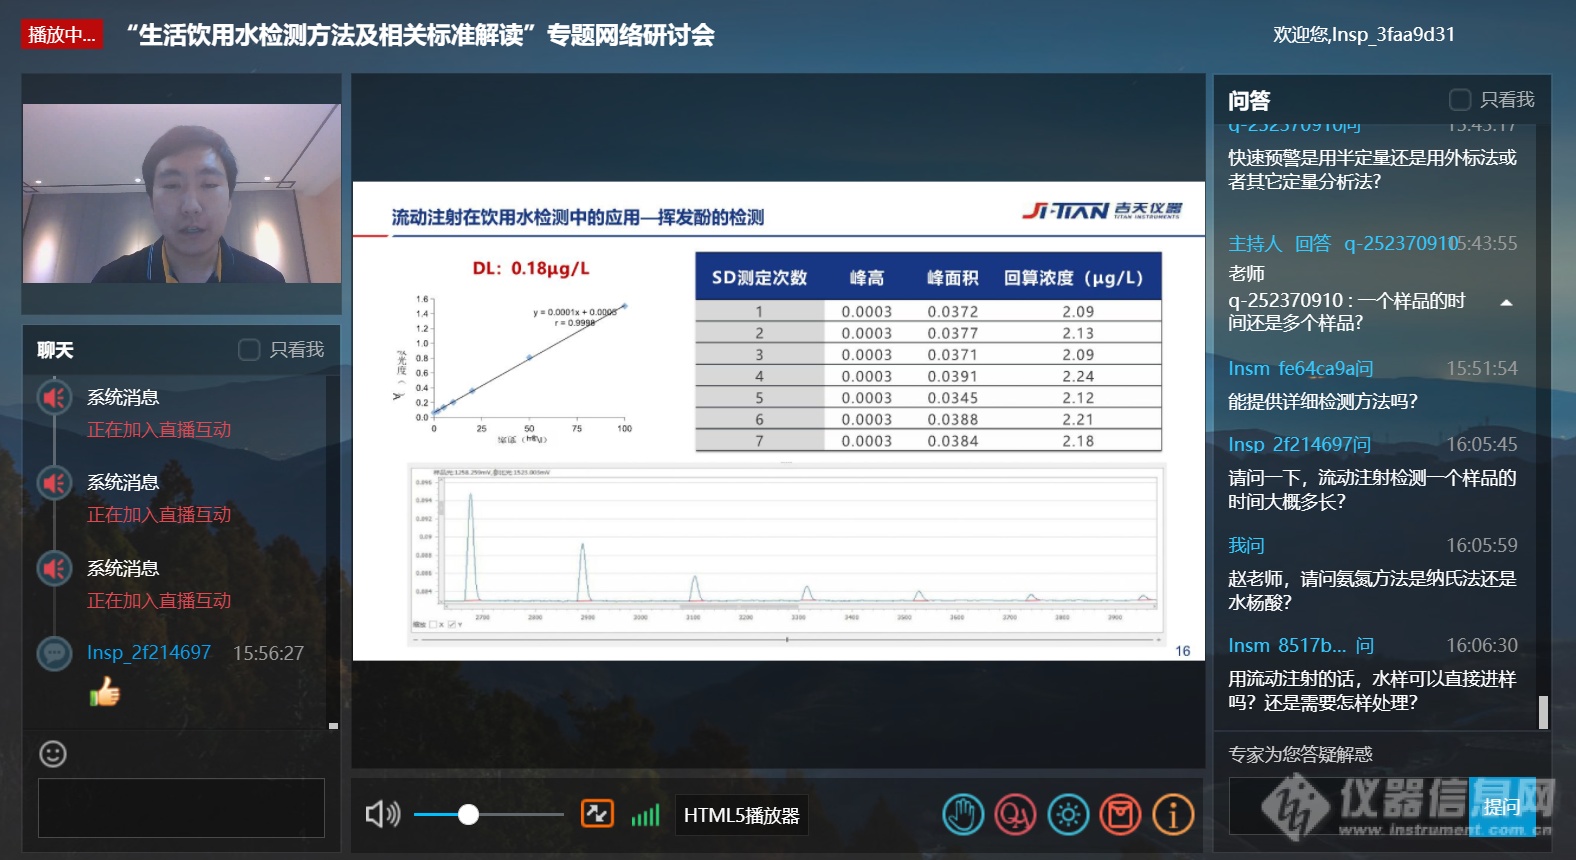Click question about 氨氮方法是纳氏法还是水杨酸
Viewport: 1576px width, 860px height.
pyautogui.click(x=1372, y=591)
